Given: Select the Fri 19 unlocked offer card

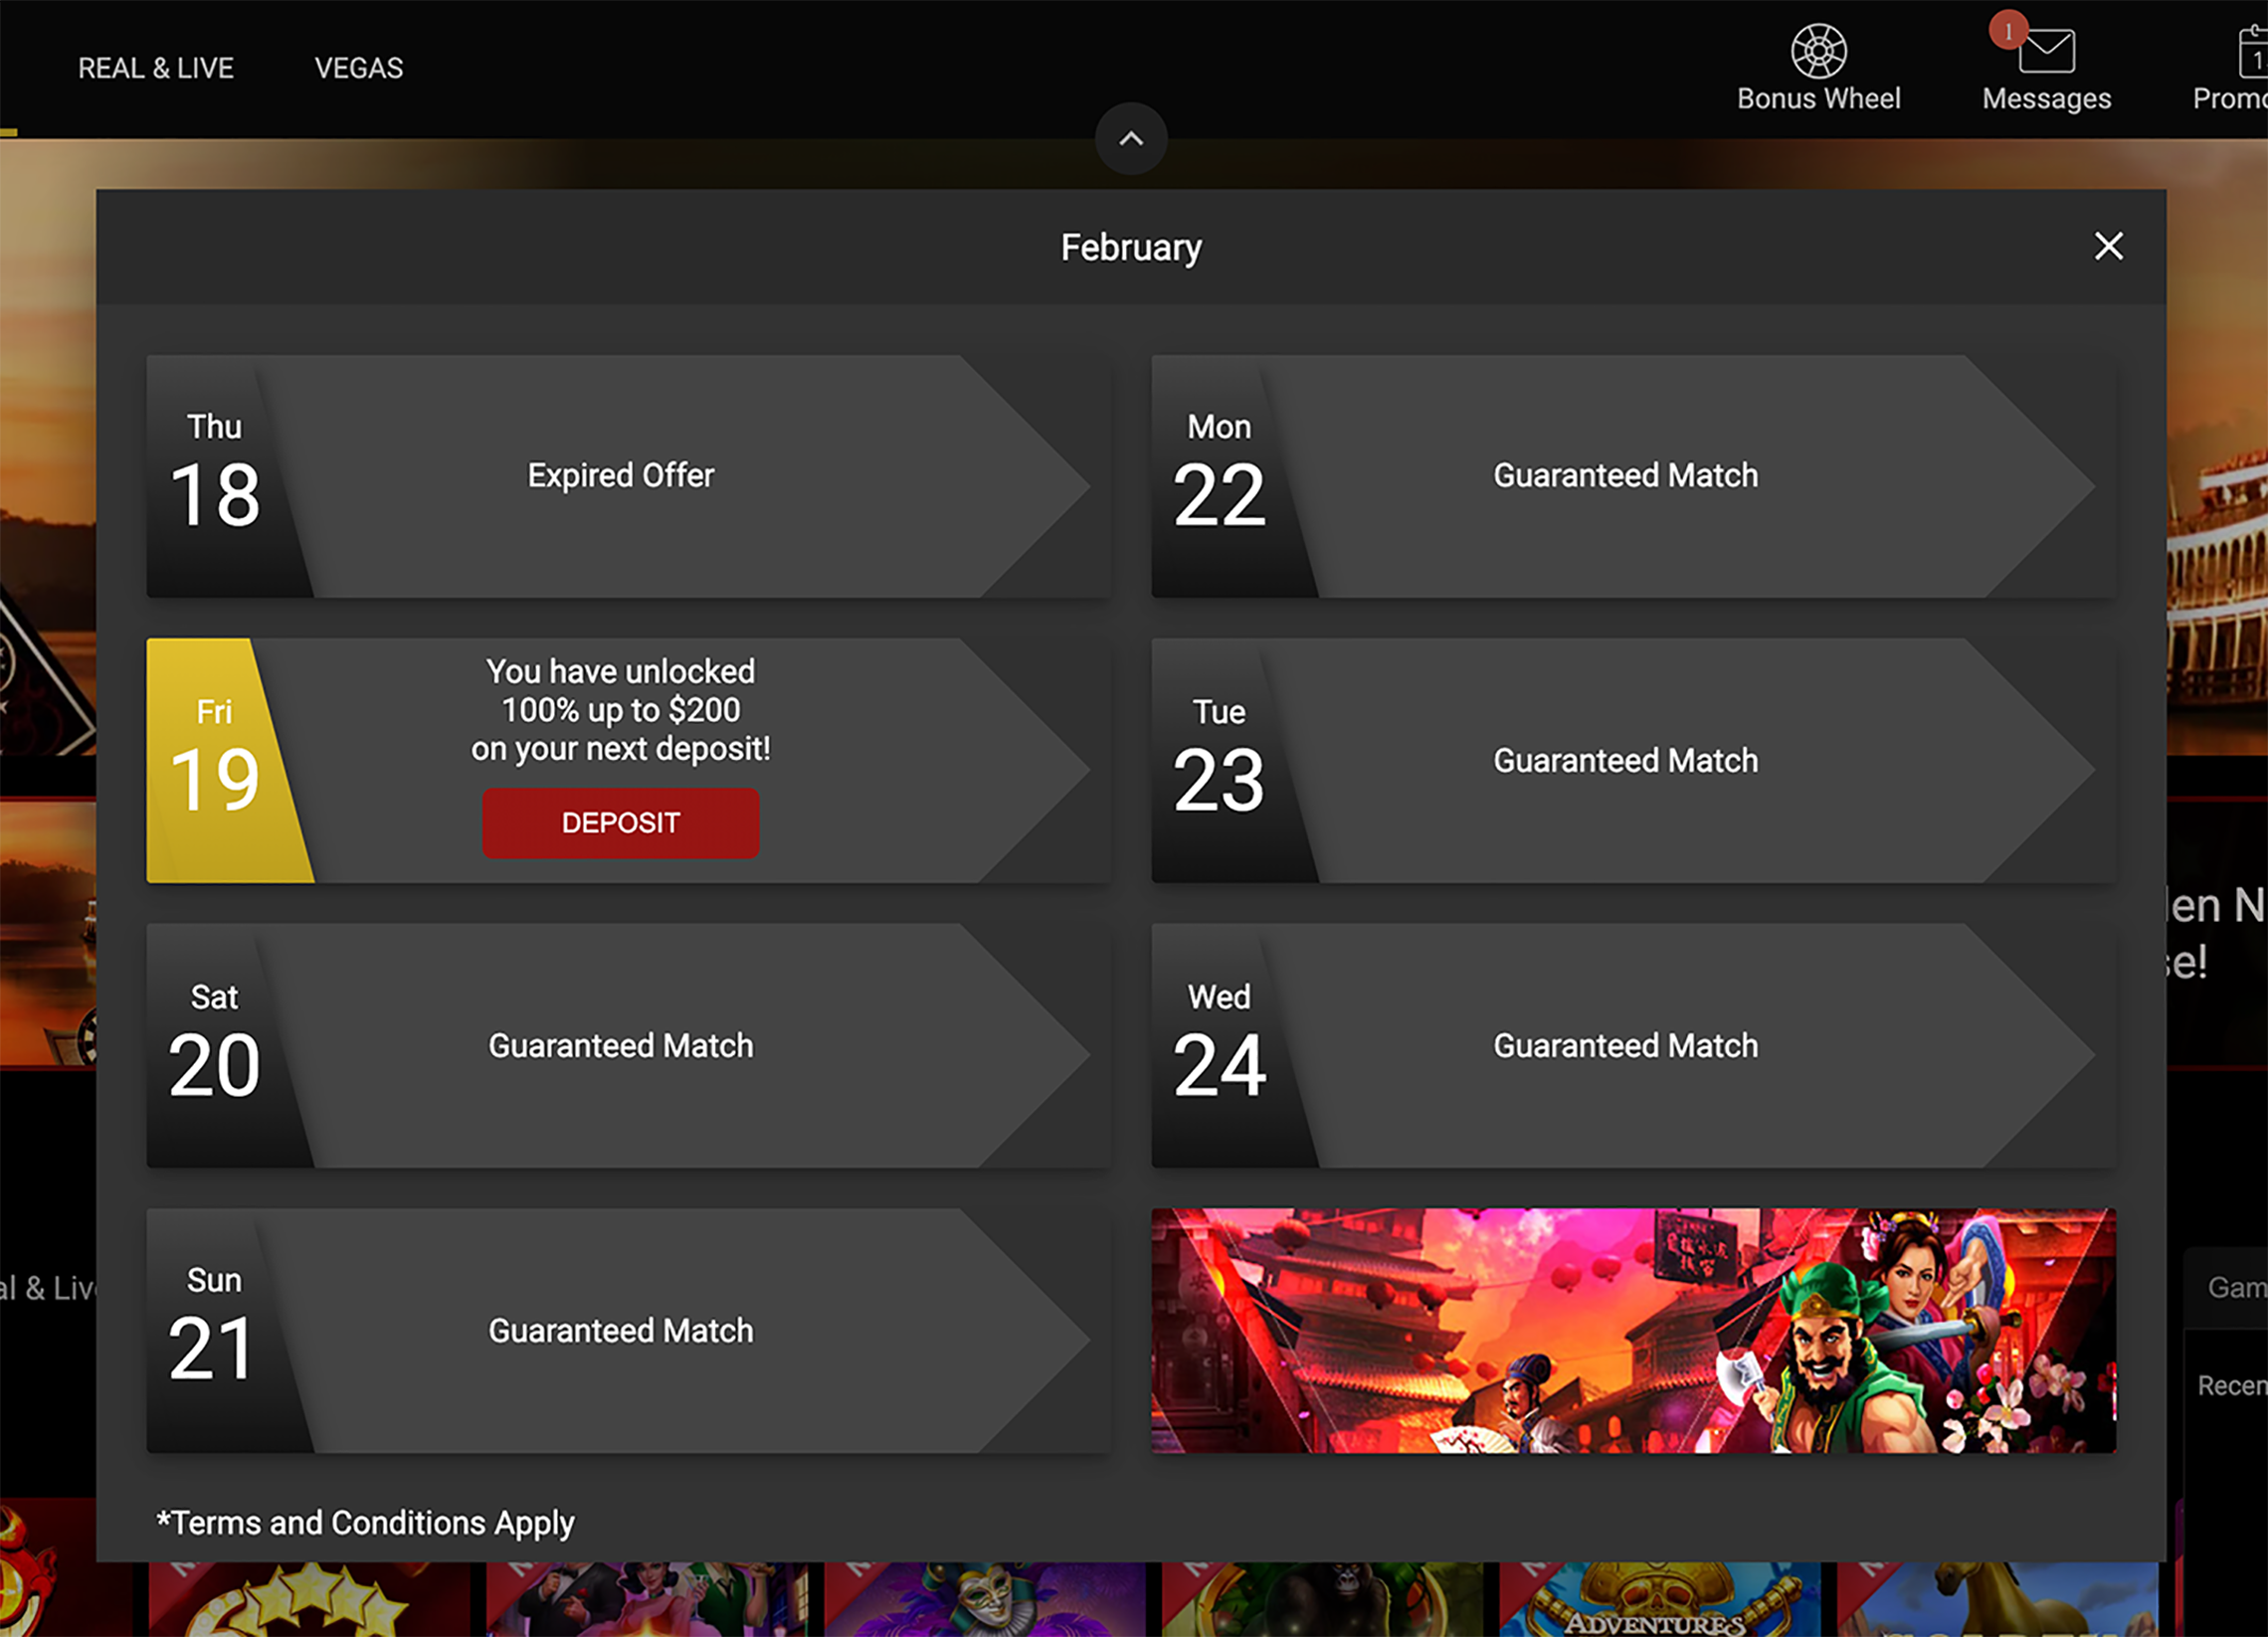Looking at the screenshot, I should (618, 760).
